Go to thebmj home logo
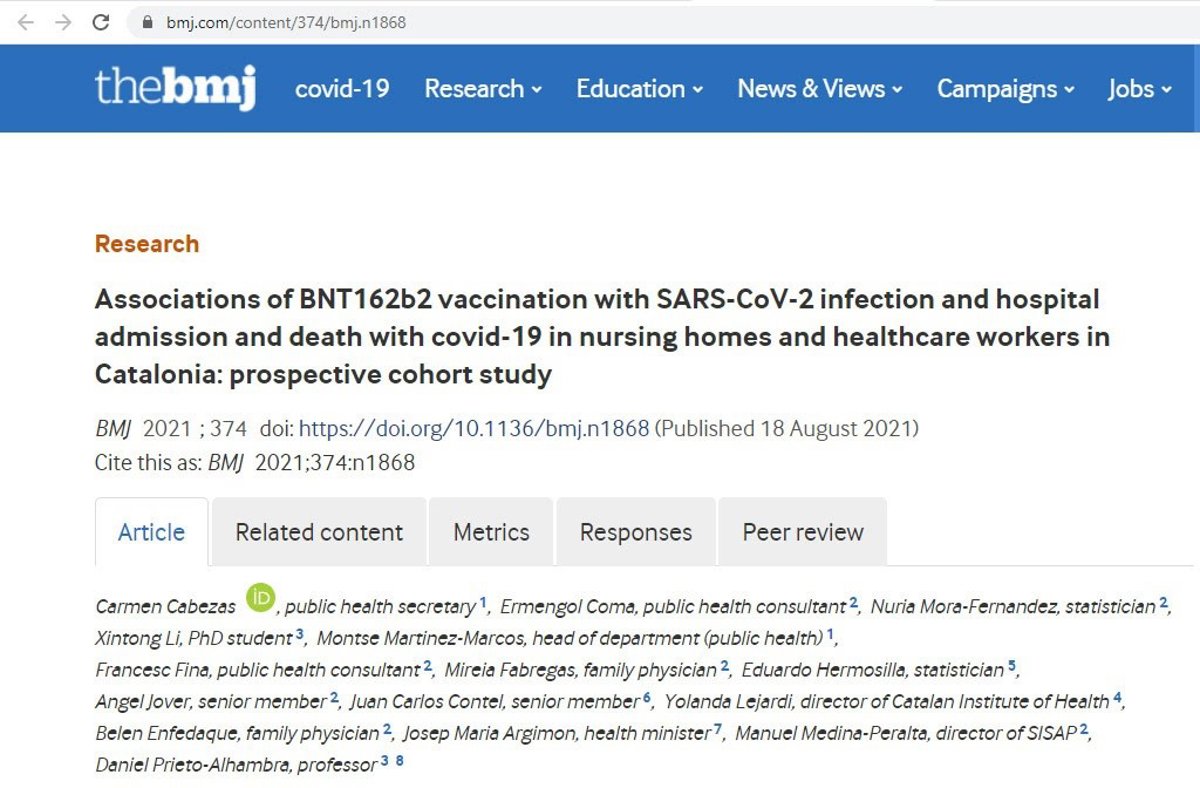The width and height of the screenshot is (1200, 788). coord(175,88)
